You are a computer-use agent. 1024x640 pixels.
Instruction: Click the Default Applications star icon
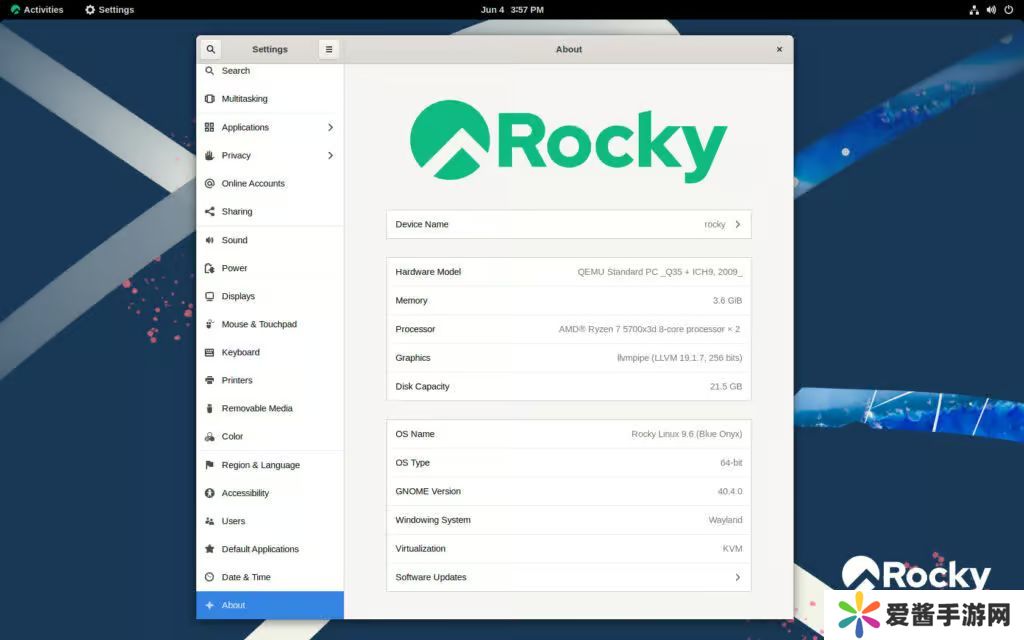(x=210, y=549)
